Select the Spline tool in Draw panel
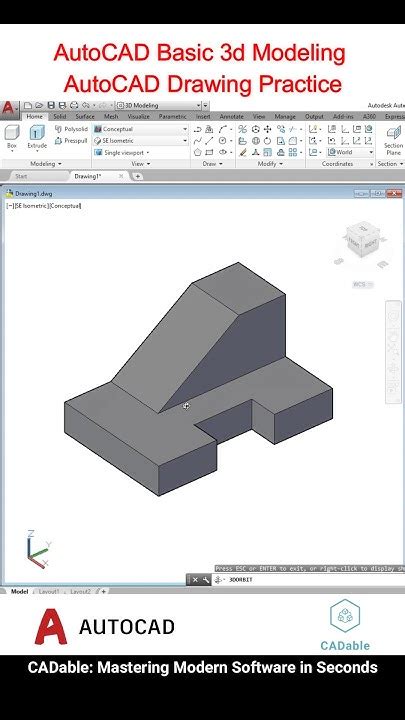Image resolution: width=405 pixels, height=720 pixels. click(x=198, y=141)
